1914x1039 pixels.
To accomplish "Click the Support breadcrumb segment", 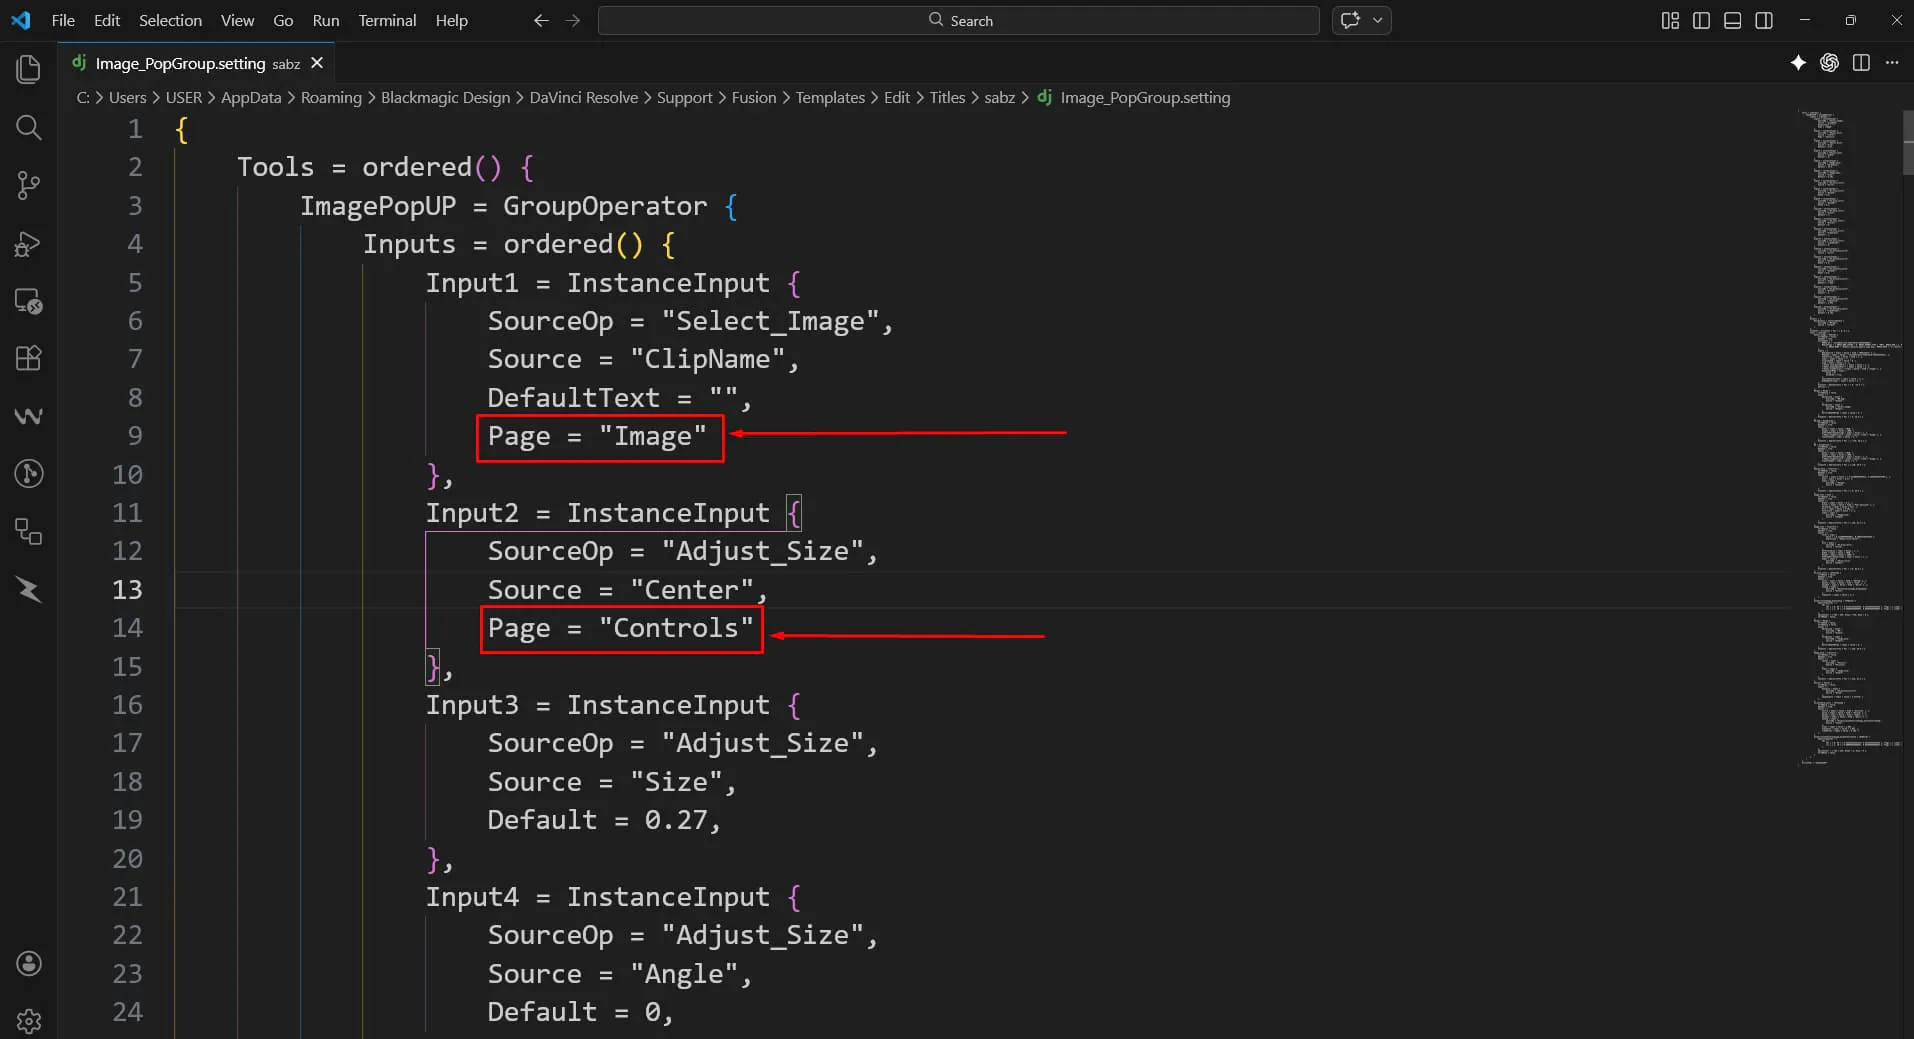I will 685,97.
